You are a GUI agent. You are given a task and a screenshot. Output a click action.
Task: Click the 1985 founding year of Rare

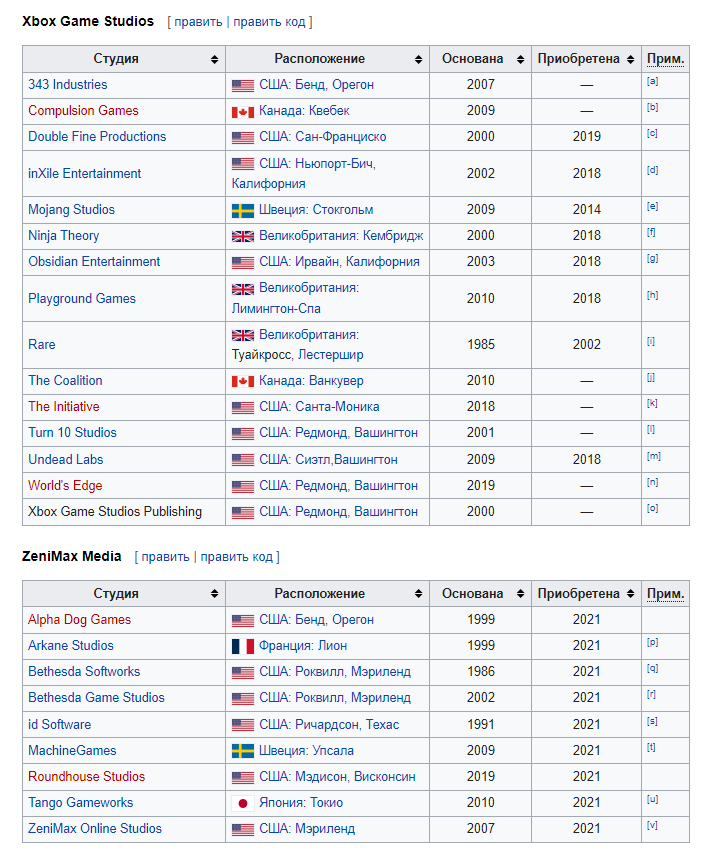click(481, 345)
